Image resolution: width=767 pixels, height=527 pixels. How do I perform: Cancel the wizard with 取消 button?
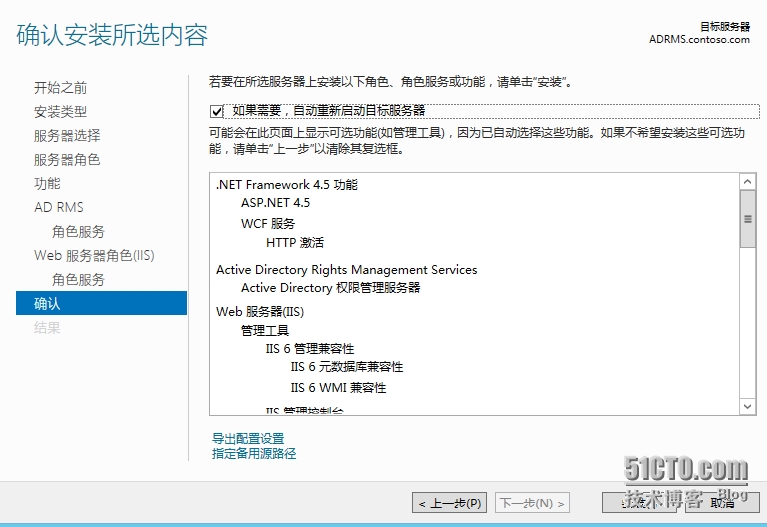[722, 503]
